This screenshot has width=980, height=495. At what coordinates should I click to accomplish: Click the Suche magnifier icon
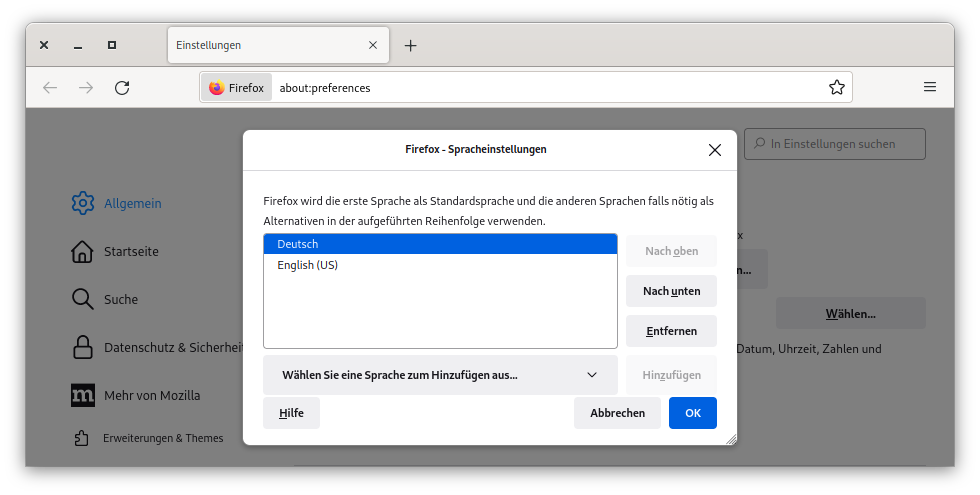click(82, 299)
